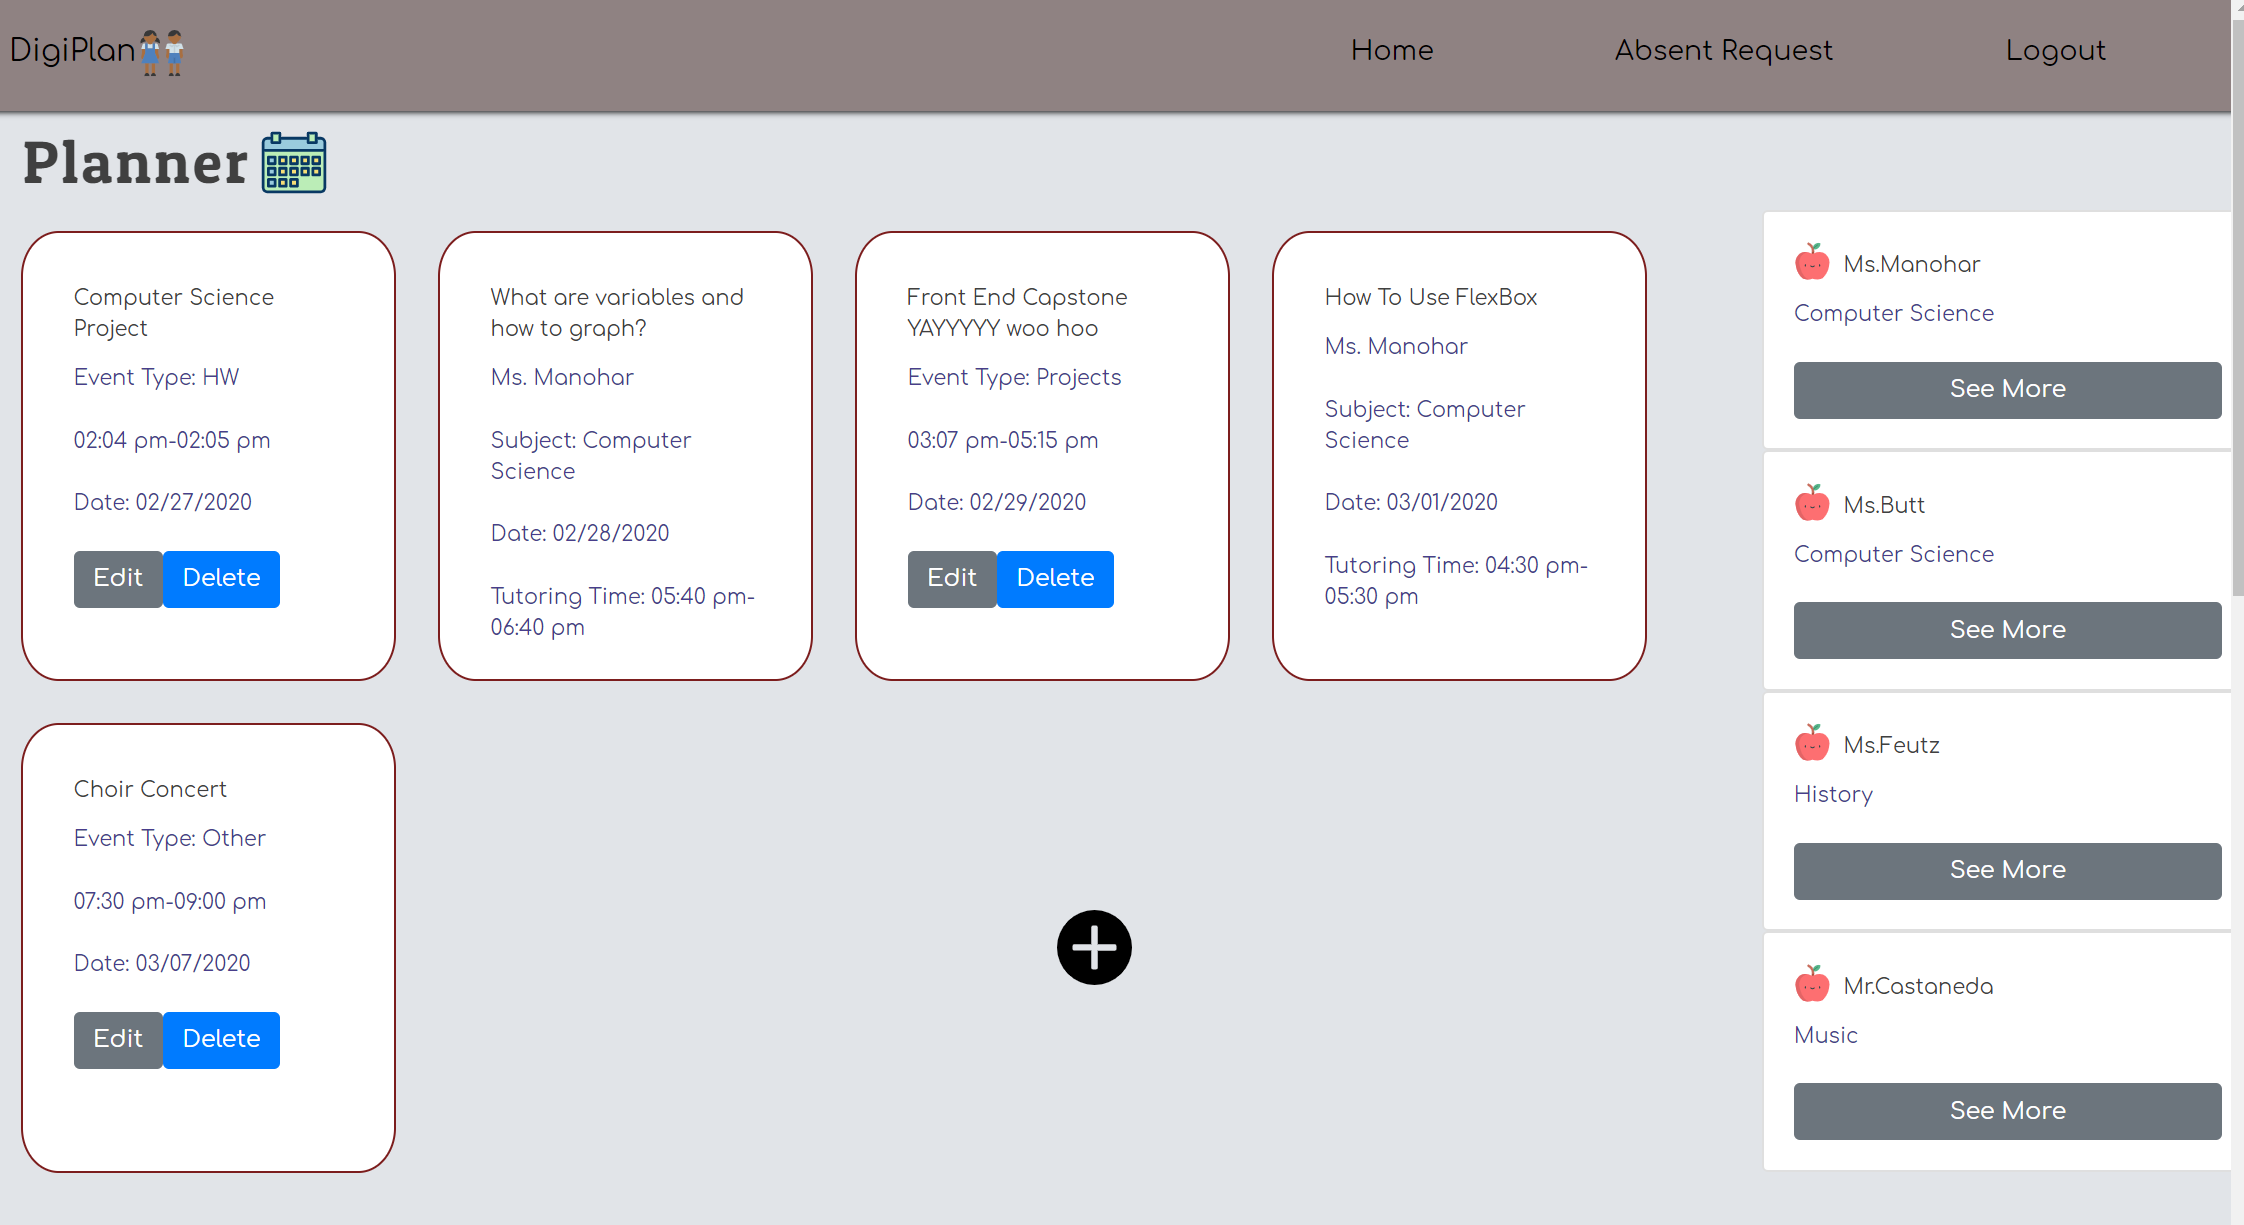Delete the Computer Science Project event
Image resolution: width=2244 pixels, height=1225 pixels.
[221, 578]
